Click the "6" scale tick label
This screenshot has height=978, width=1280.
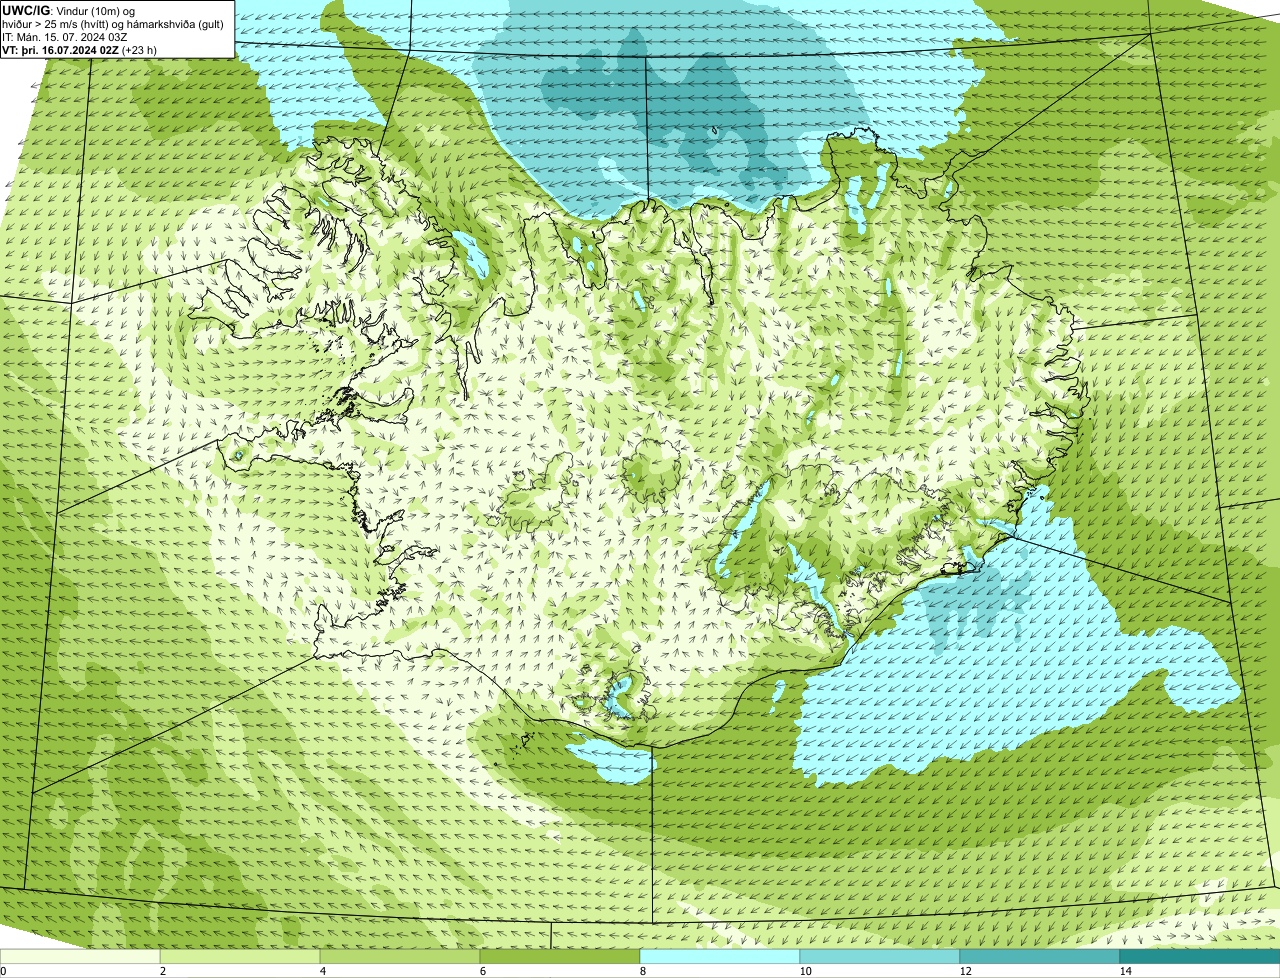[482, 971]
